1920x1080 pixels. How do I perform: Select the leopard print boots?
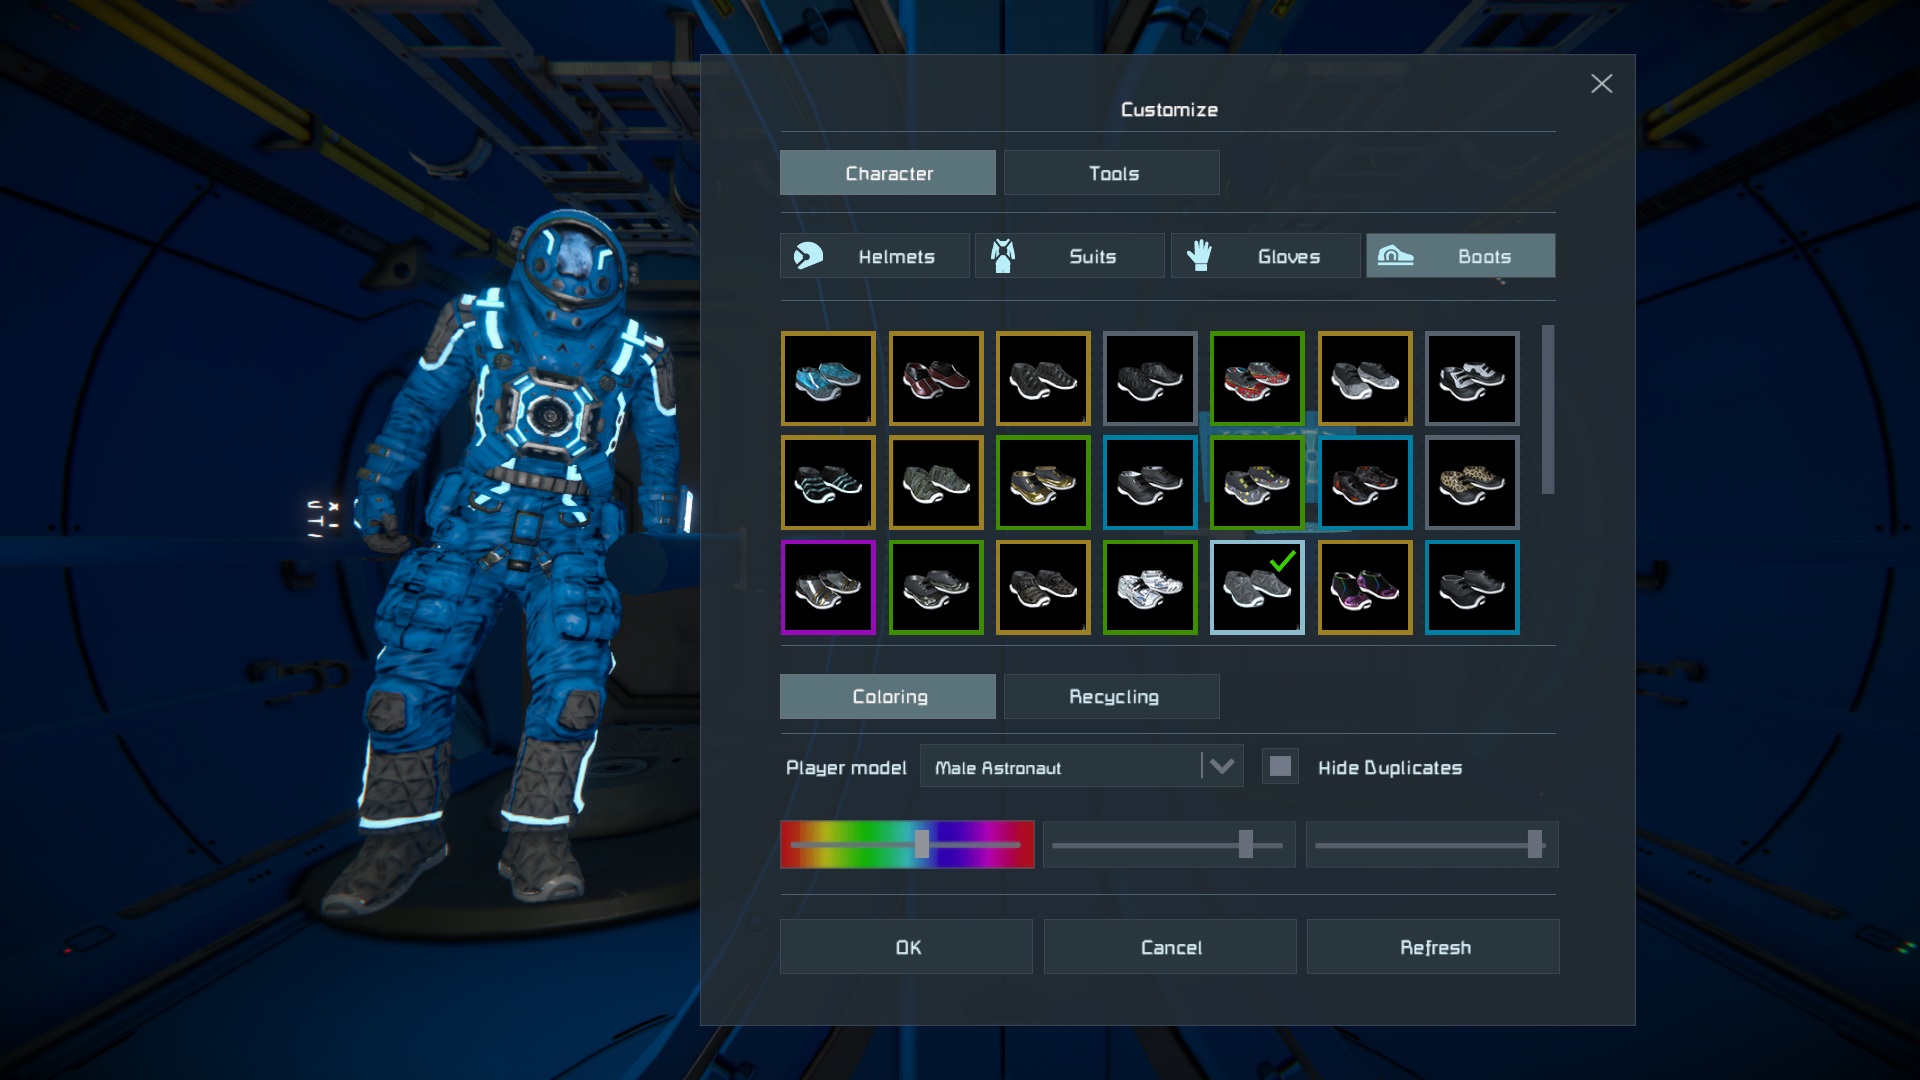coord(1472,483)
